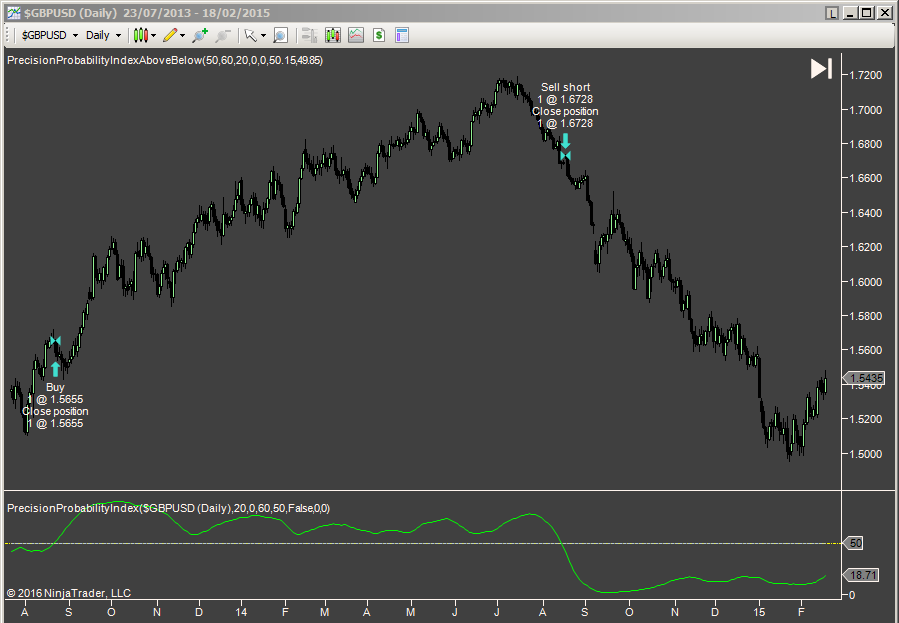Click the '14' year label on time axis
Image resolution: width=899 pixels, height=623 pixels.
coord(241,612)
